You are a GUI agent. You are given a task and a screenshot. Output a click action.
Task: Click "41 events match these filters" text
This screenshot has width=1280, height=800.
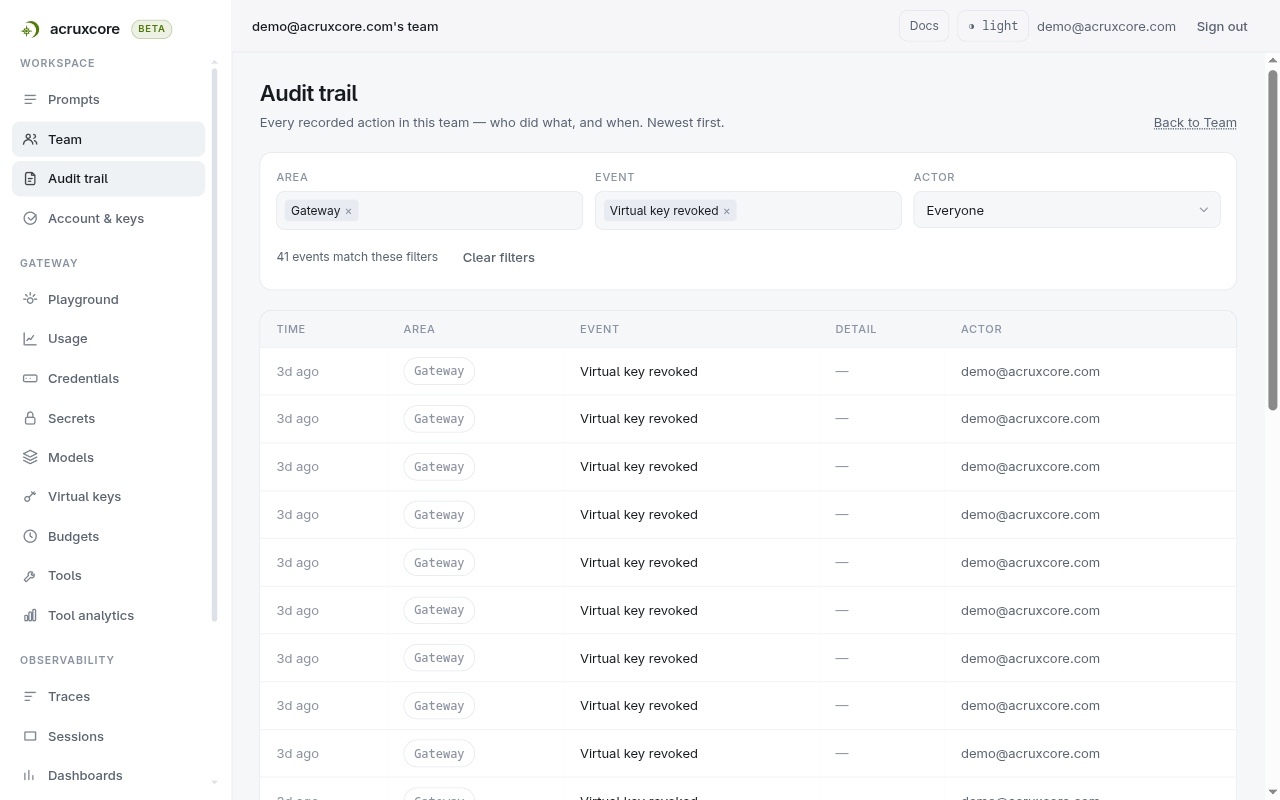point(357,257)
